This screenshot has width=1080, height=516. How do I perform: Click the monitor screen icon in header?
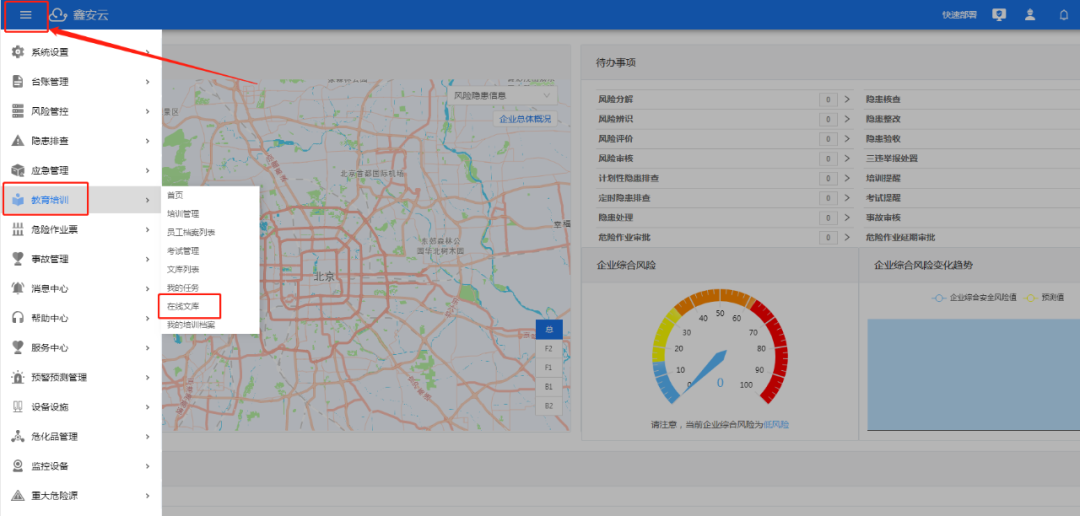(998, 15)
